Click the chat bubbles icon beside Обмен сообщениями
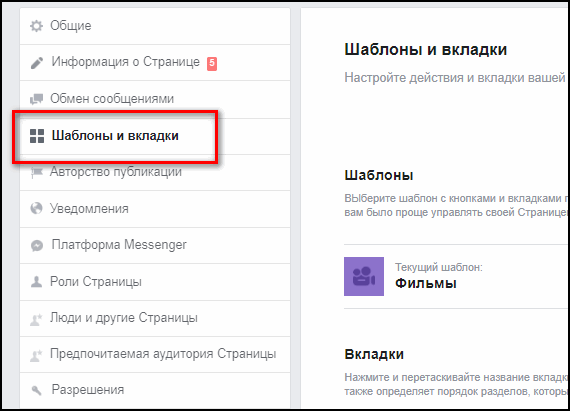The height and width of the screenshot is (411, 570). (x=36, y=99)
